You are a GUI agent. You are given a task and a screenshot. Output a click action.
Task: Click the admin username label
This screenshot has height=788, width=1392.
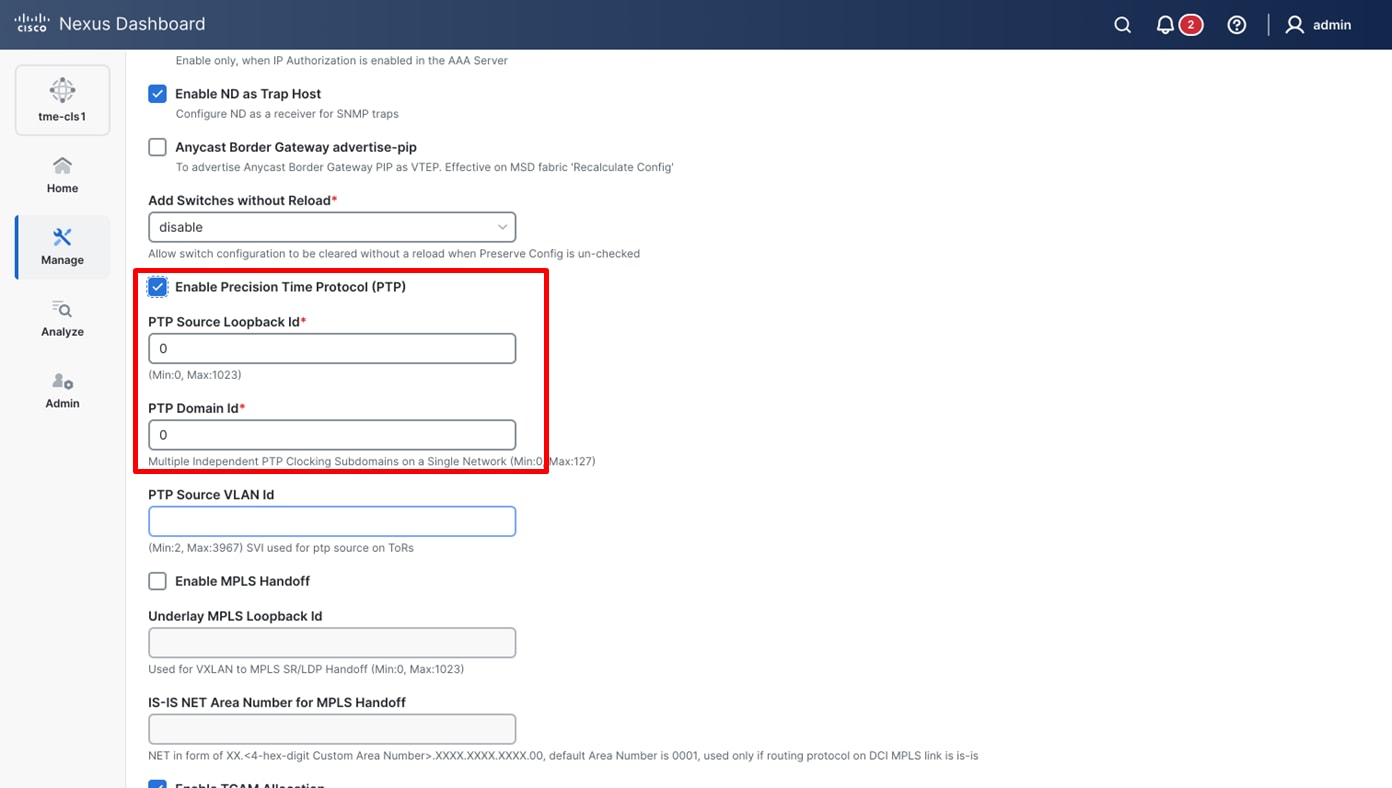point(1332,25)
